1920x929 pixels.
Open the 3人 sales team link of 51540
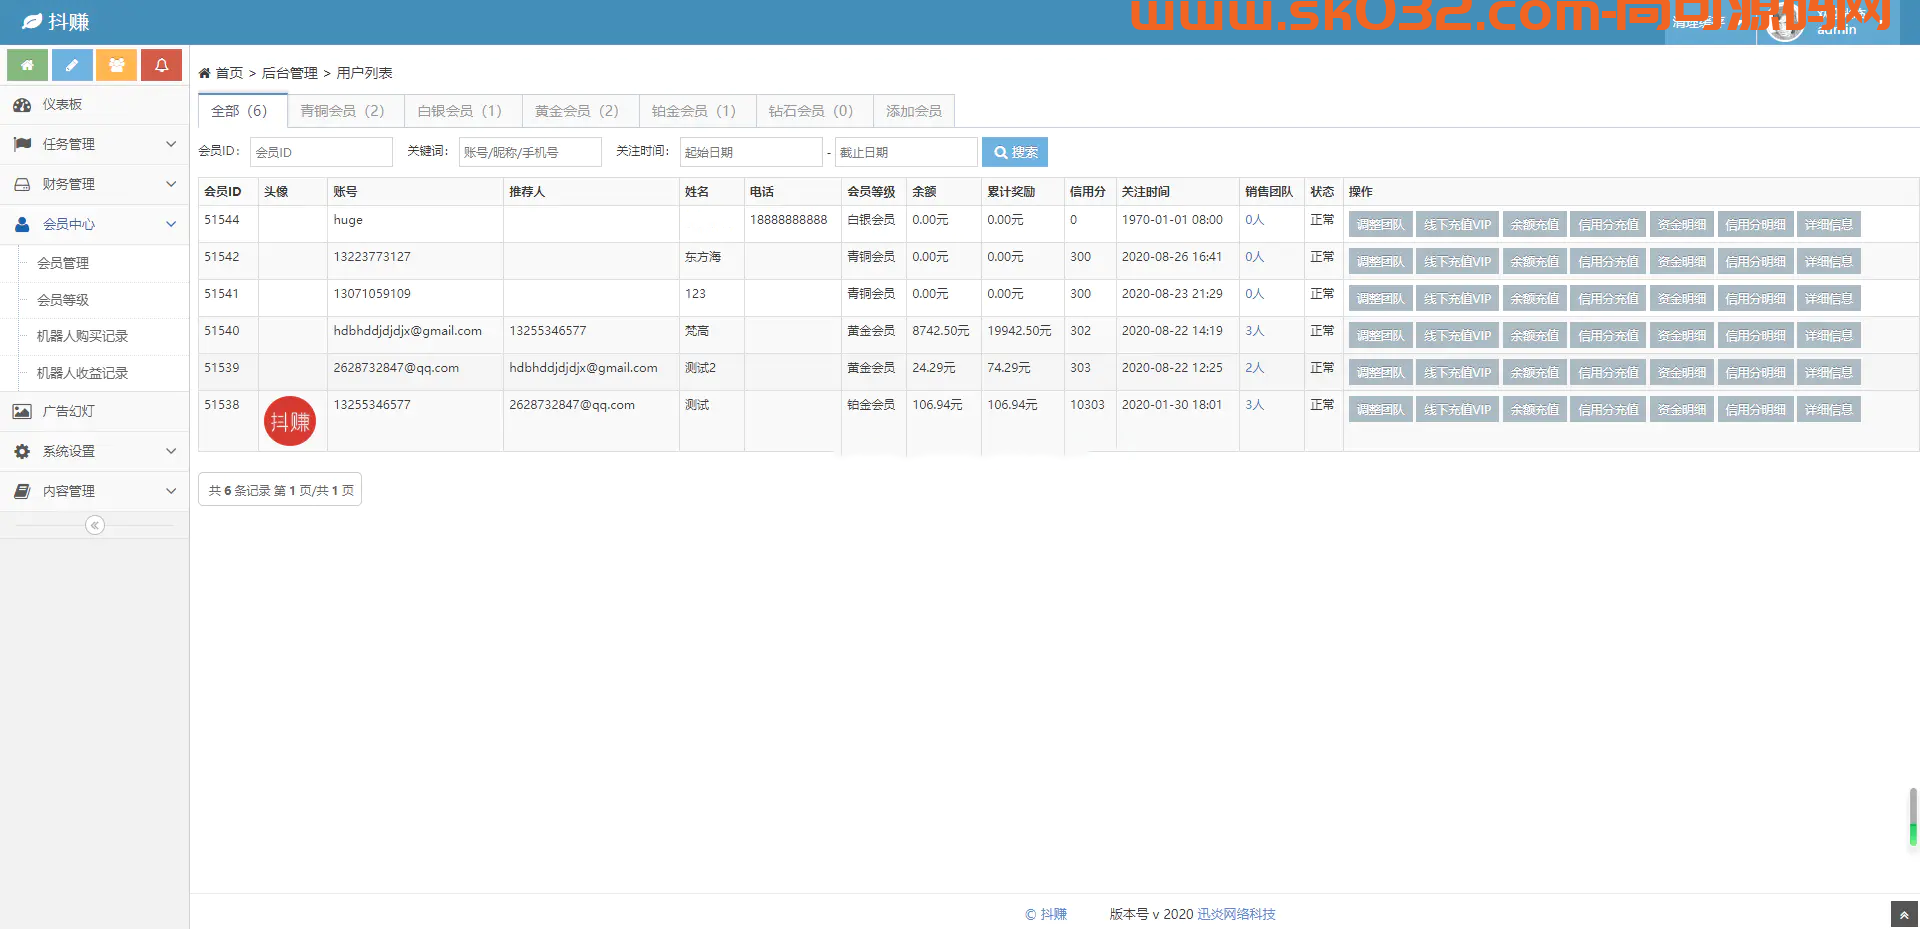(1254, 331)
